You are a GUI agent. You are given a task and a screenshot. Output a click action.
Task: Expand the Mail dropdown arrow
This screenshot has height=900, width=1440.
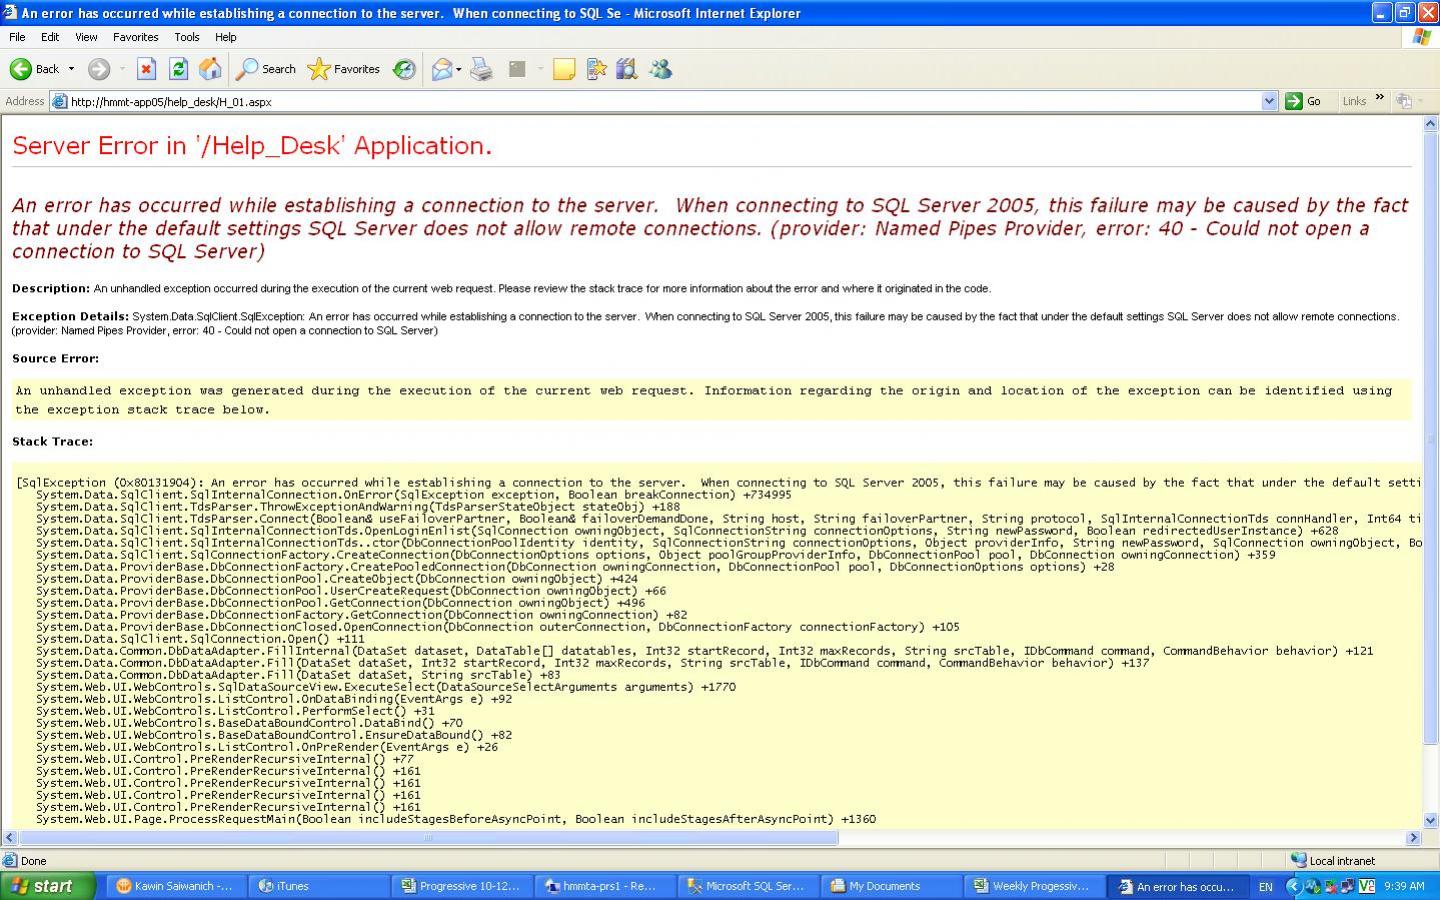[458, 69]
